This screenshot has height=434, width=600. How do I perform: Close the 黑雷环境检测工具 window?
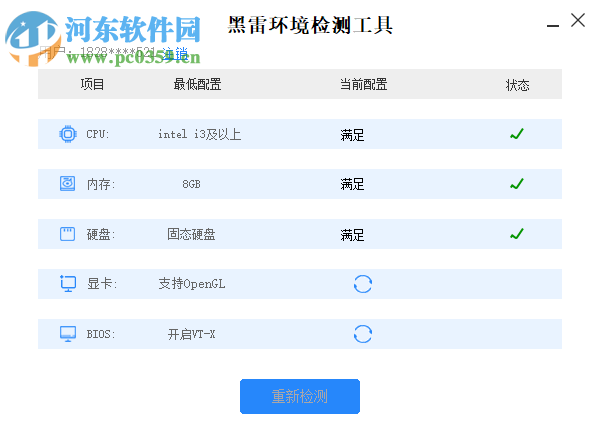coord(578,20)
